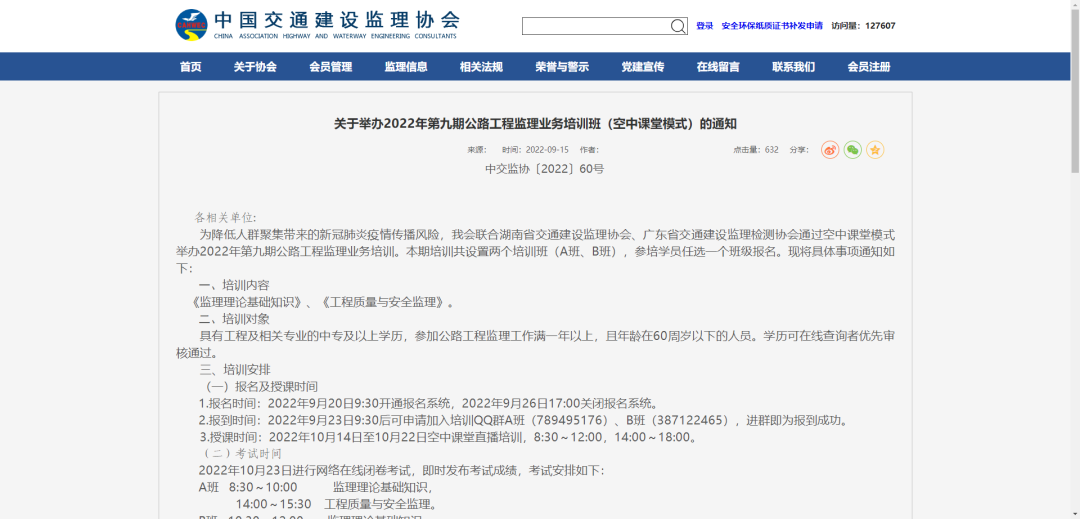
Task: Focus the site search input field
Action: 596,26
